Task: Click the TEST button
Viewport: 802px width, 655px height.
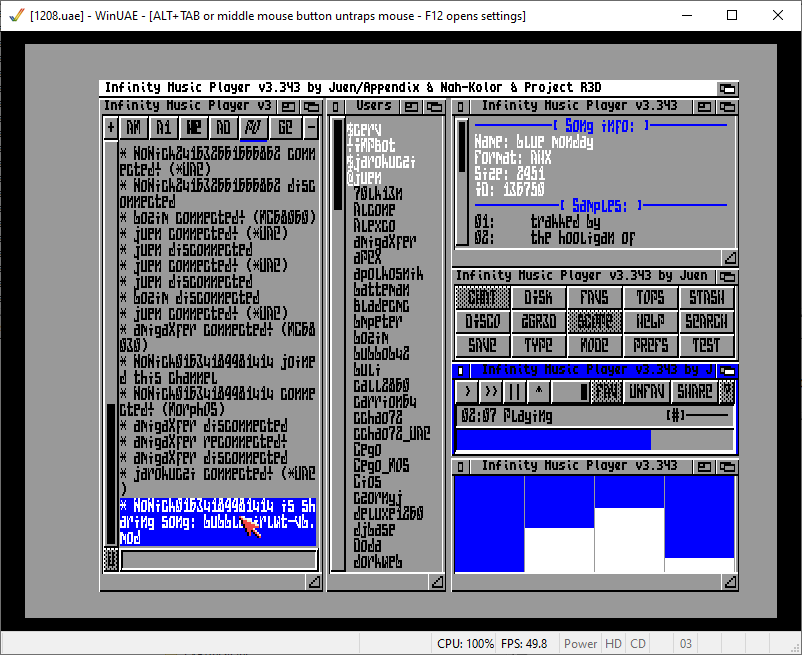Action: [706, 346]
